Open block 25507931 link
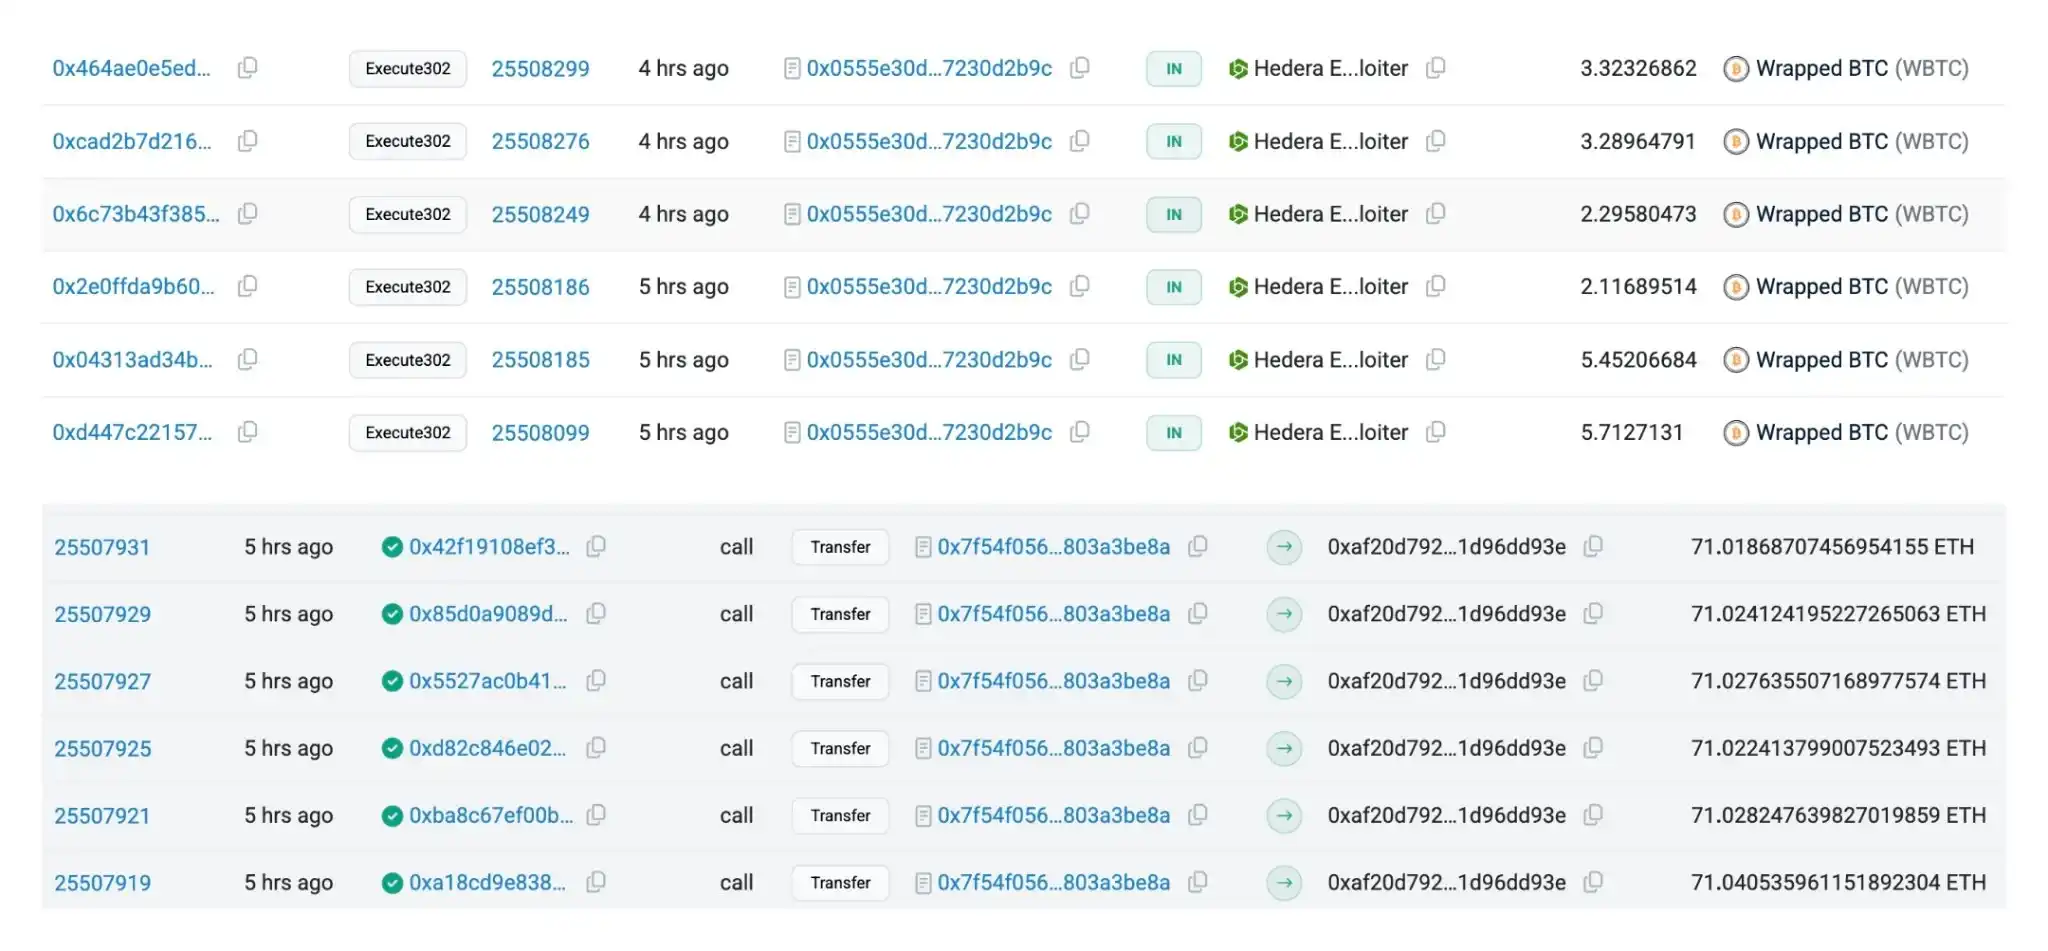2048x951 pixels. (x=102, y=547)
